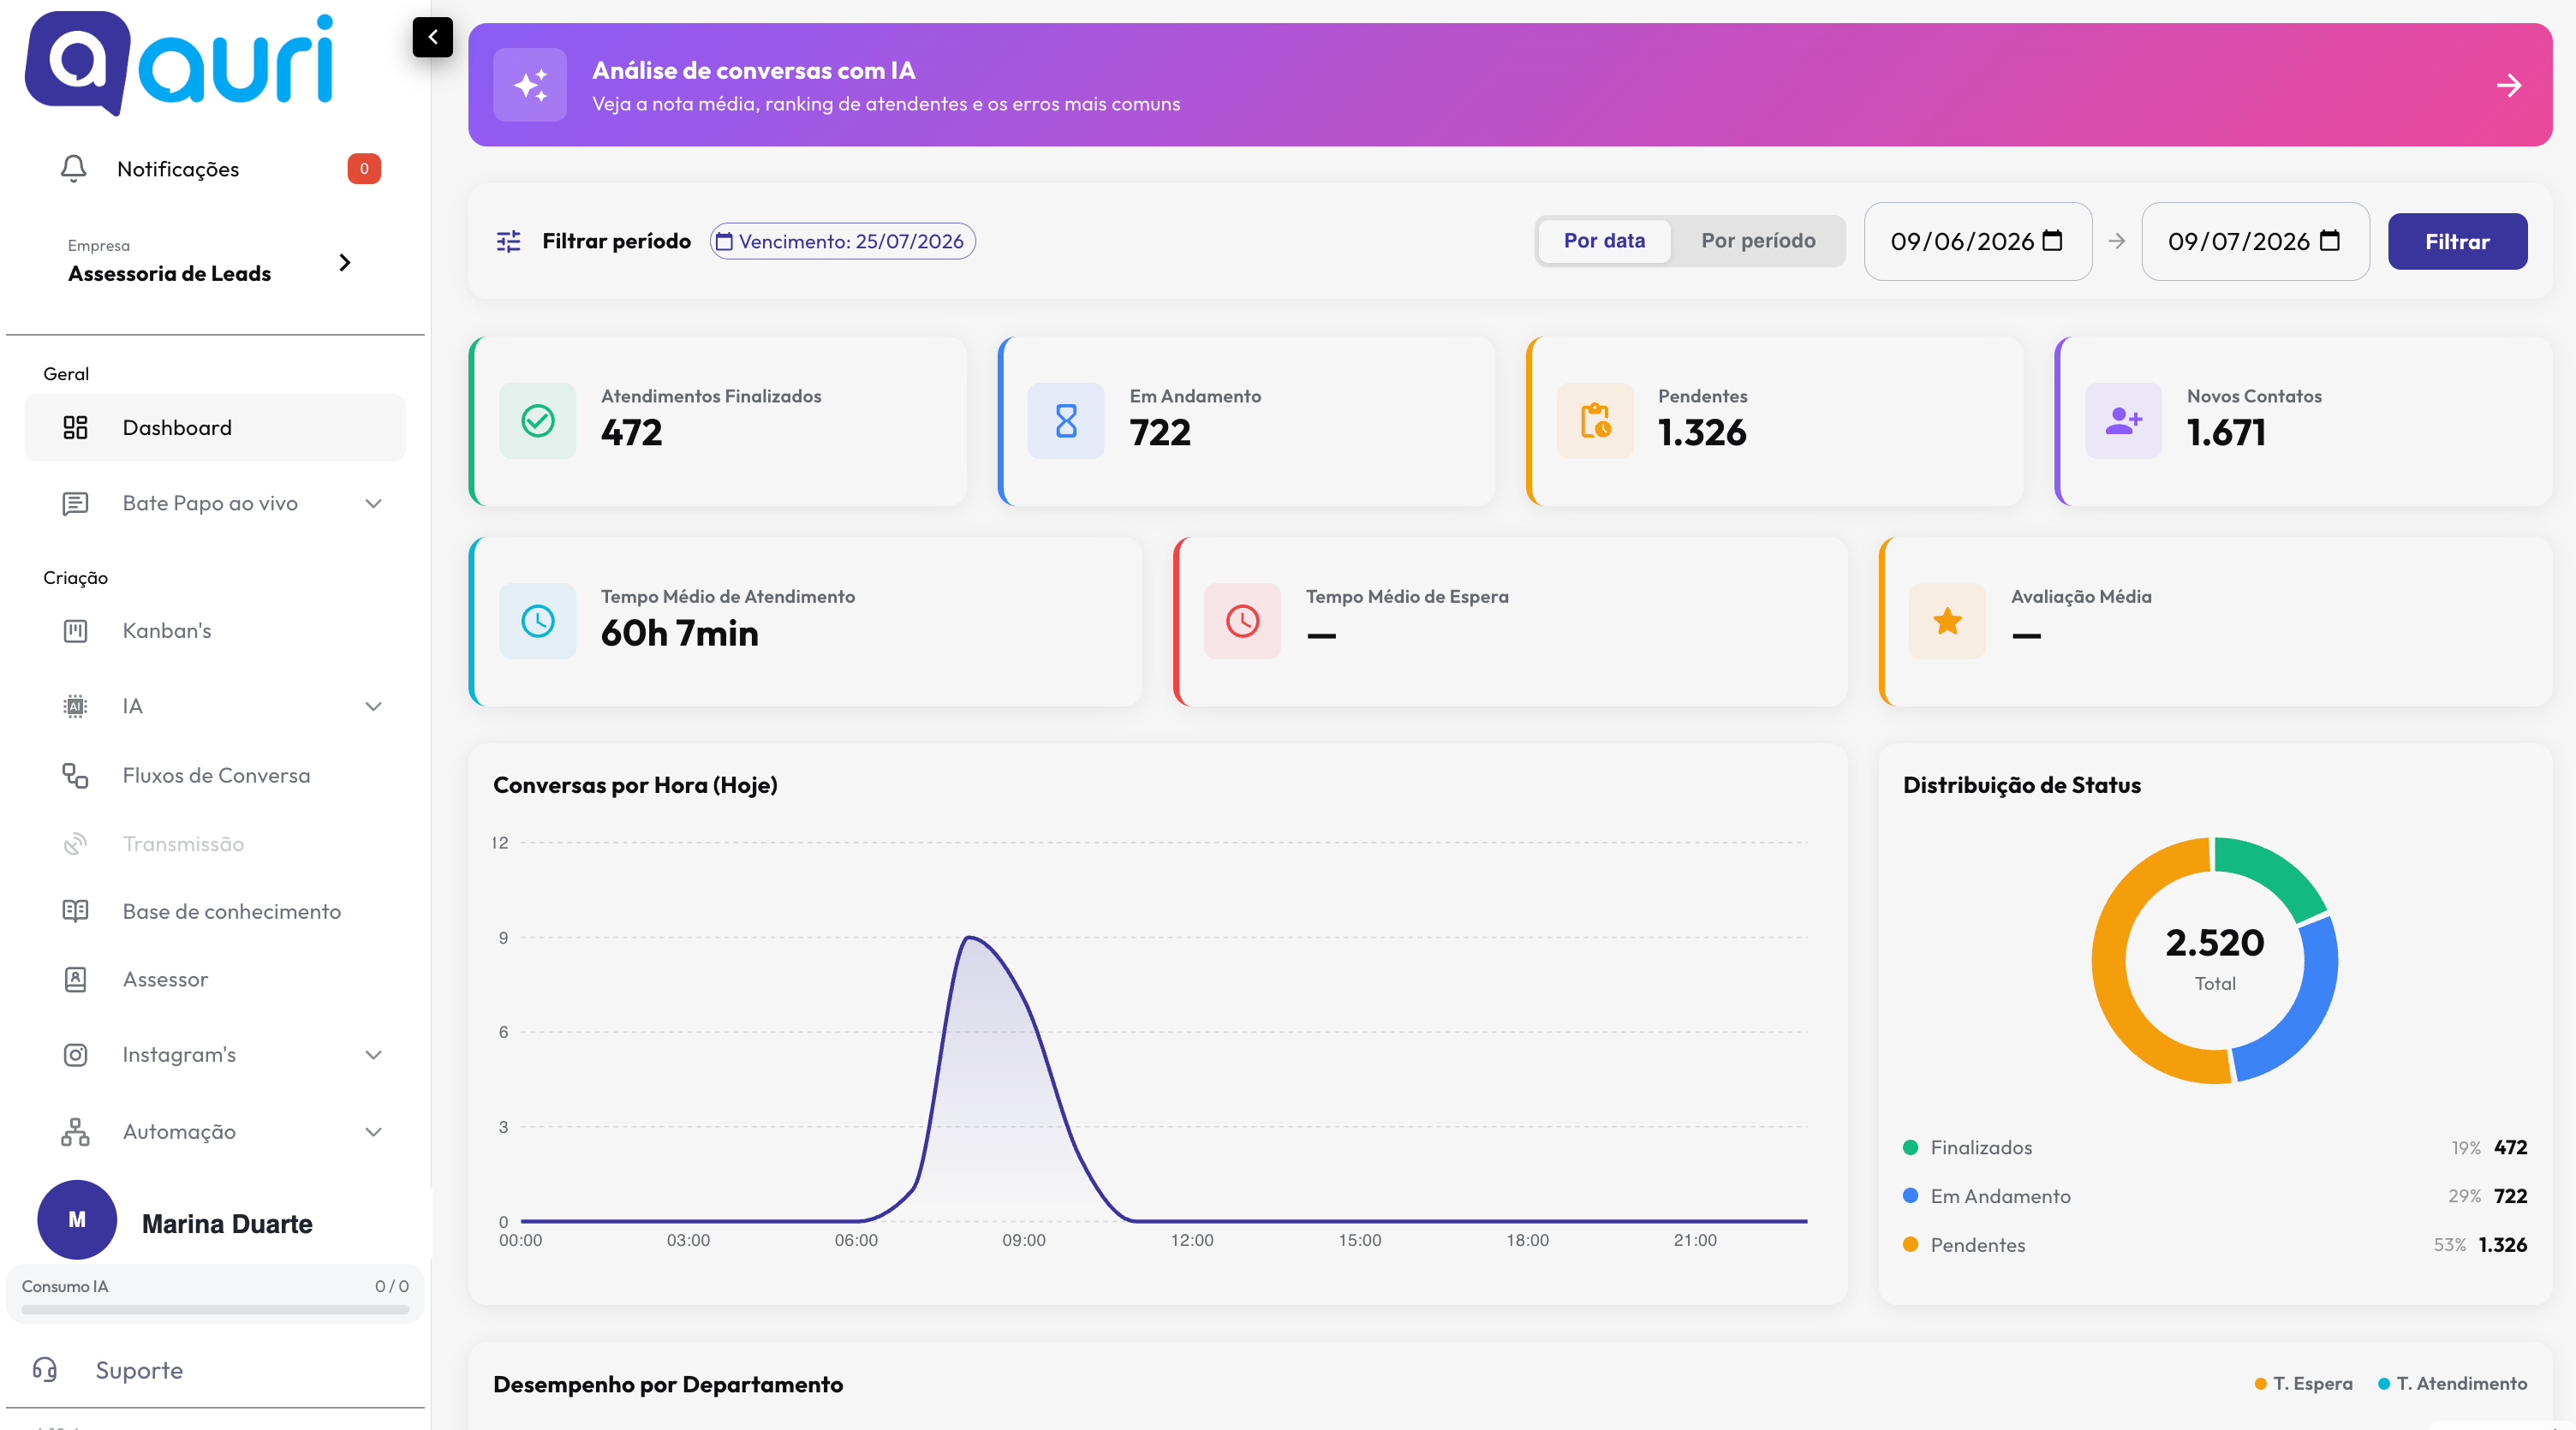The width and height of the screenshot is (2576, 1430).
Task: Open the calendar picker on 09/06/2026 field
Action: [x=2052, y=240]
